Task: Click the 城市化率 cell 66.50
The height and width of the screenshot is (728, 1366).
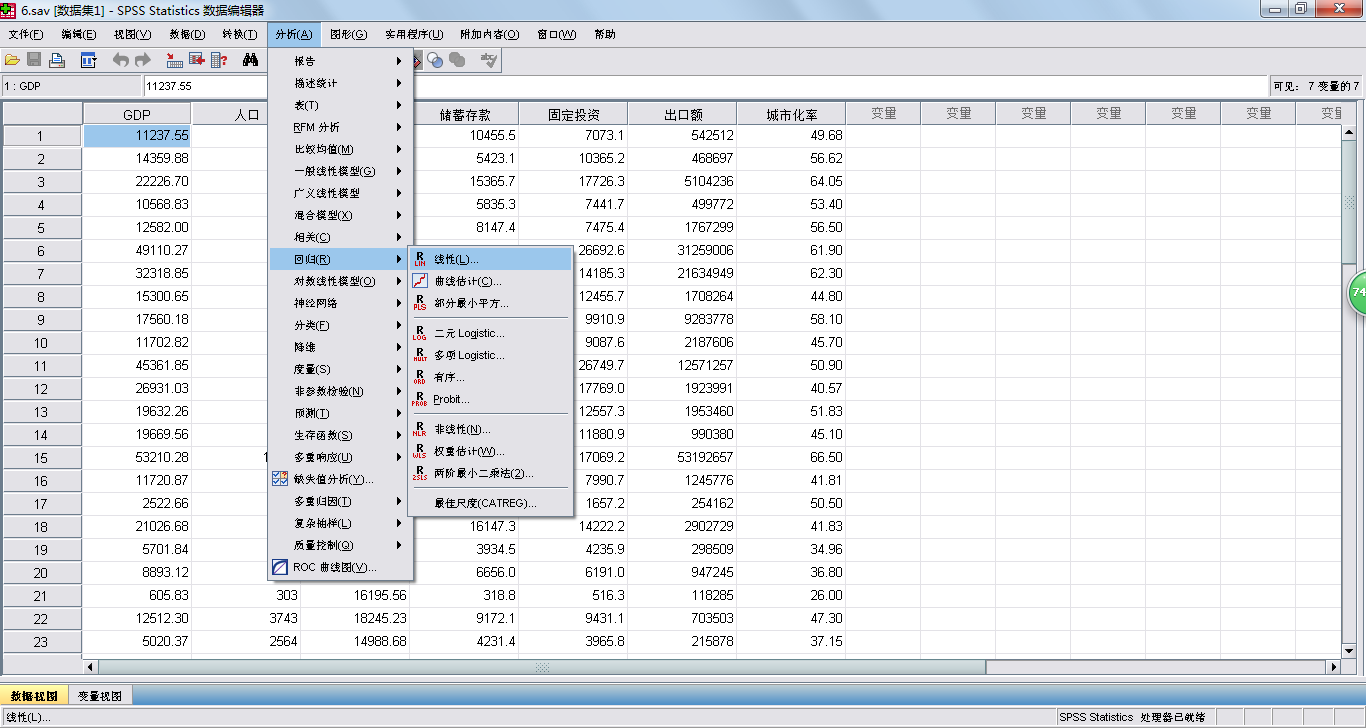Action: point(791,457)
